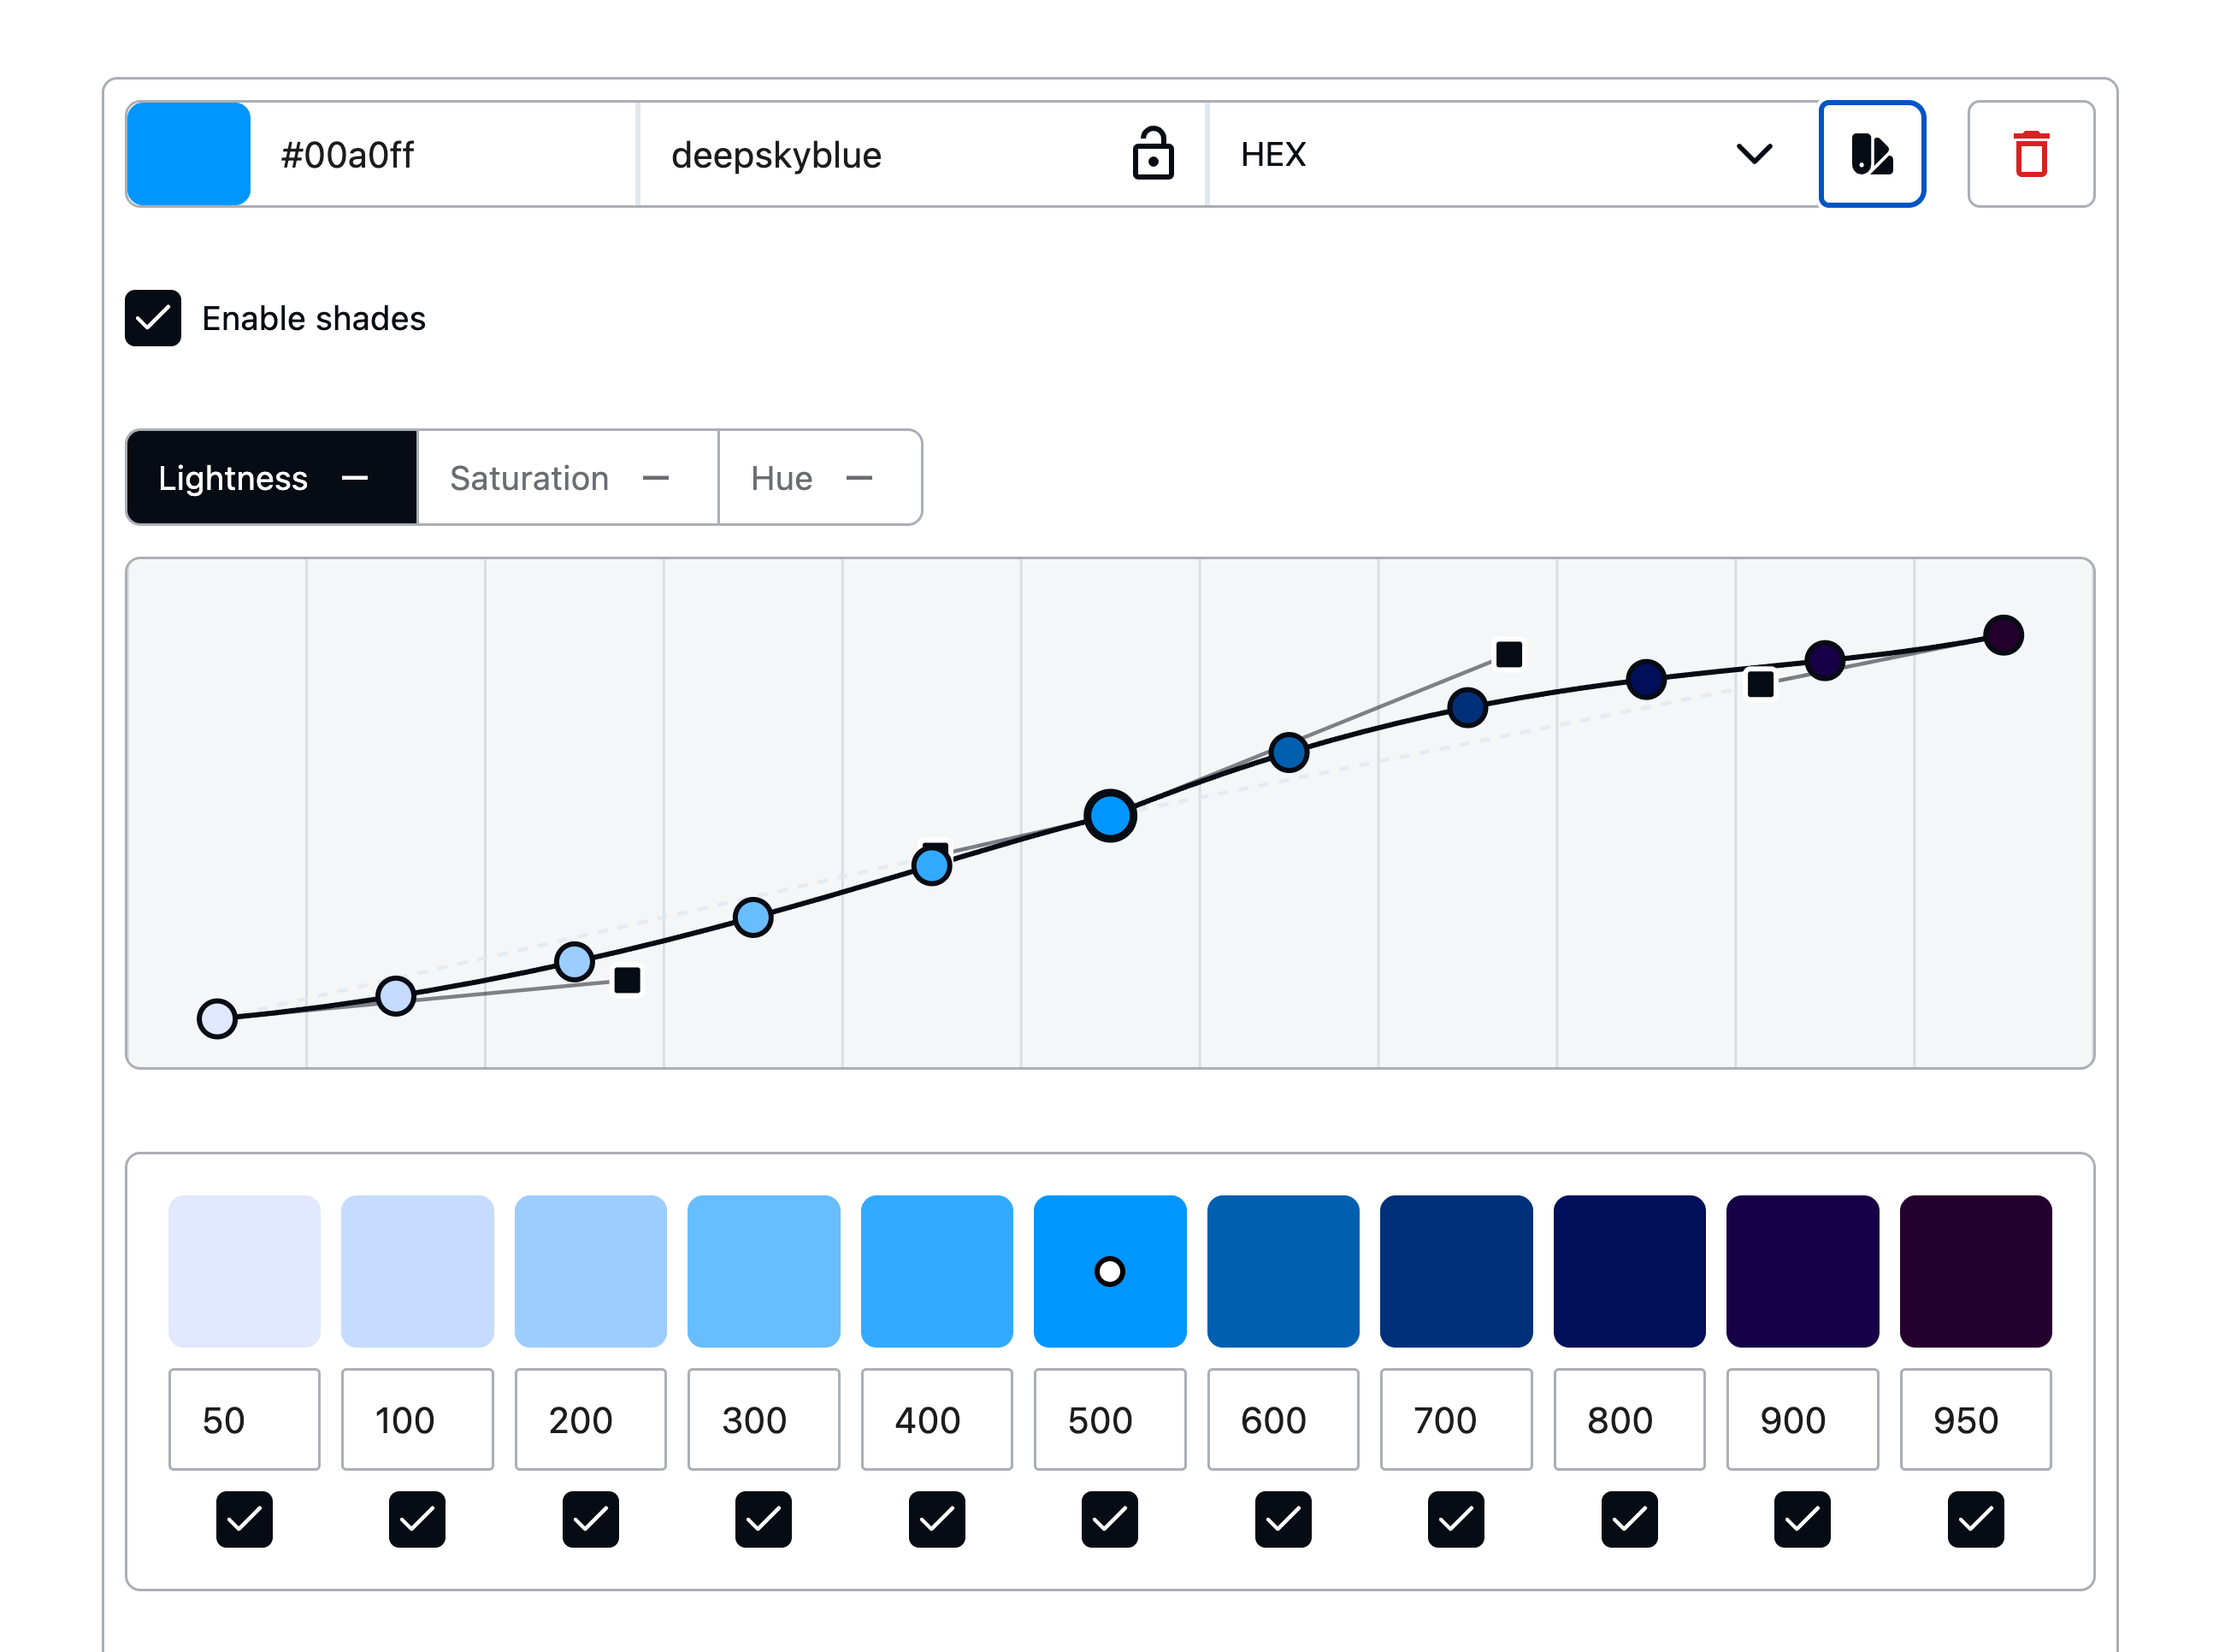
Task: Open the HEX format dropdown
Action: [1512, 154]
